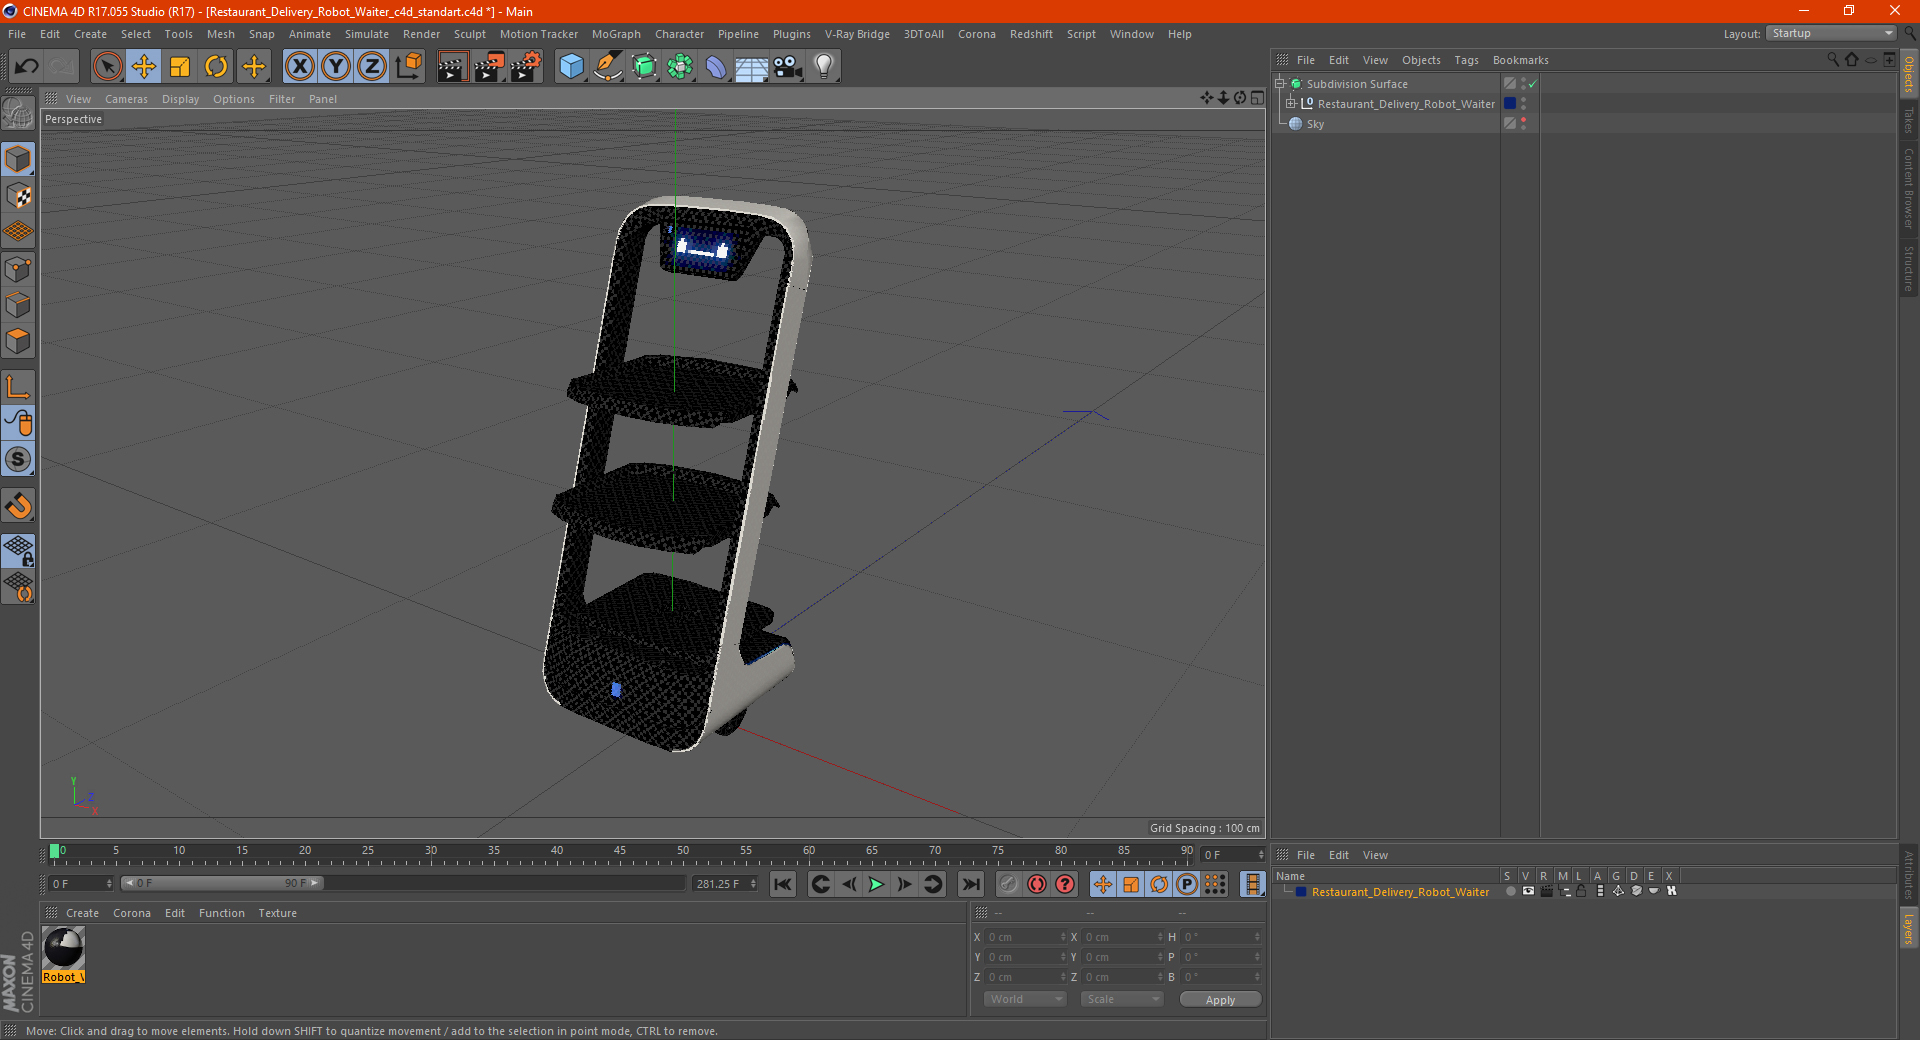Open material manager Texture menu
Image resolution: width=1920 pixels, height=1040 pixels.
click(x=277, y=913)
